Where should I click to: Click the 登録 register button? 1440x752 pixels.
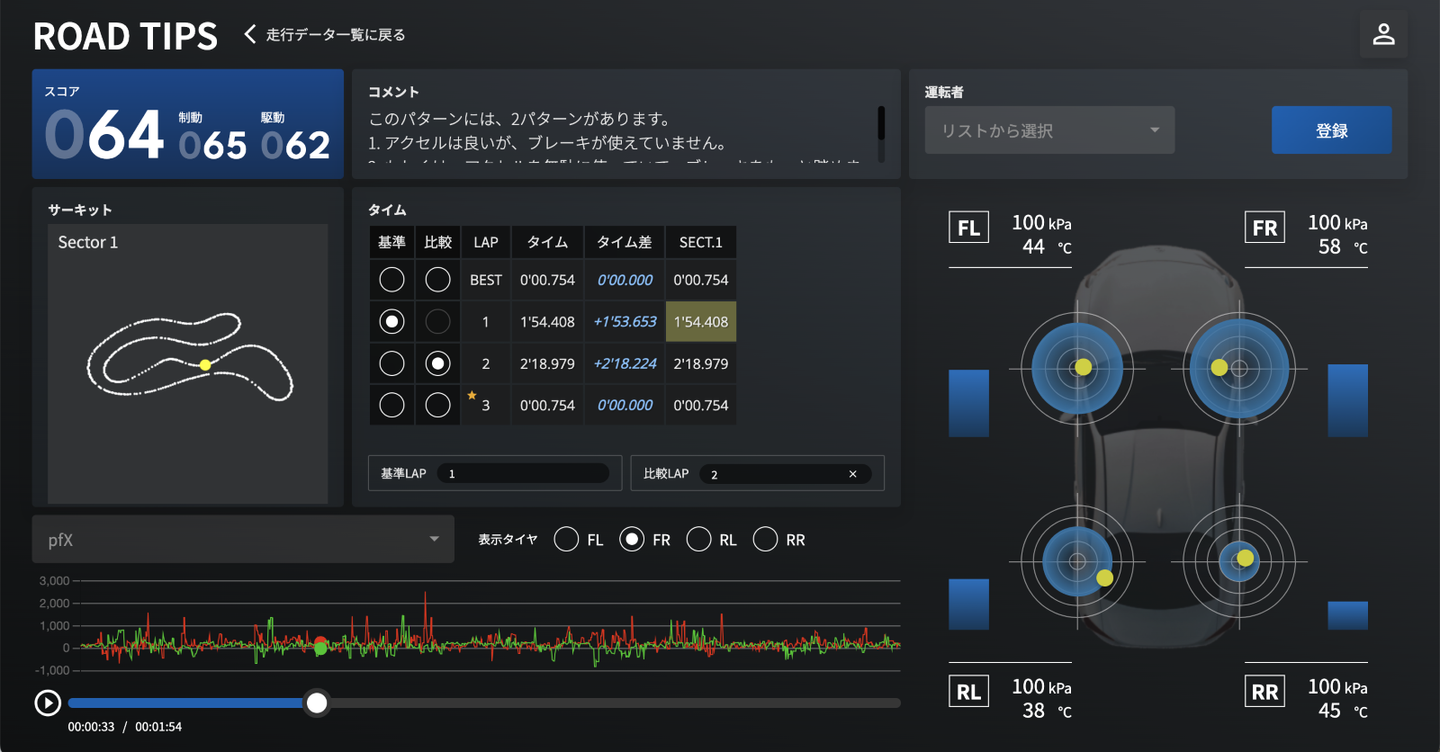1331,131
